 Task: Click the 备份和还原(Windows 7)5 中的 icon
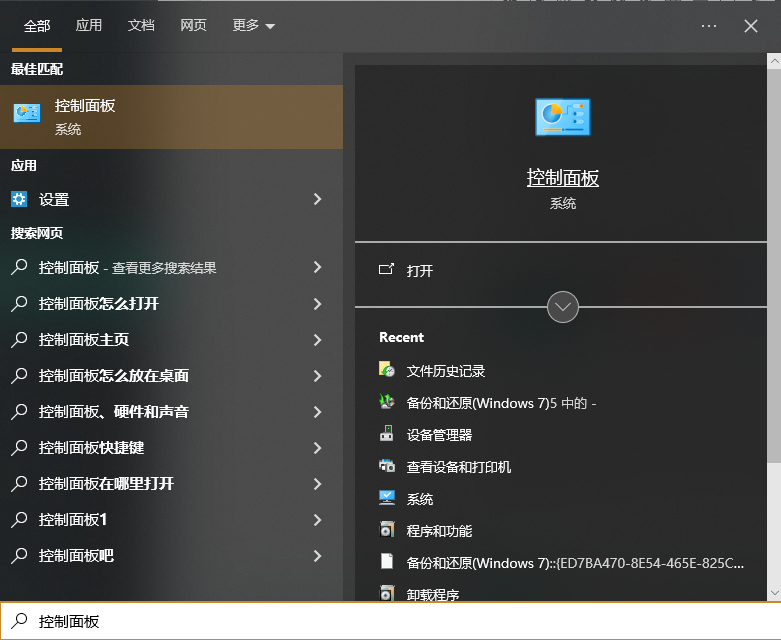tap(387, 401)
